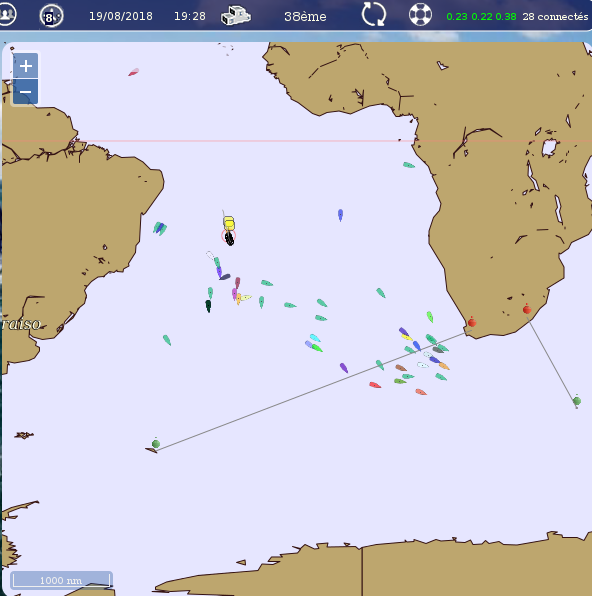Viewport: 592px width, 596px height.
Task: Select the blue boat west of Africa
Action: [x=340, y=215]
